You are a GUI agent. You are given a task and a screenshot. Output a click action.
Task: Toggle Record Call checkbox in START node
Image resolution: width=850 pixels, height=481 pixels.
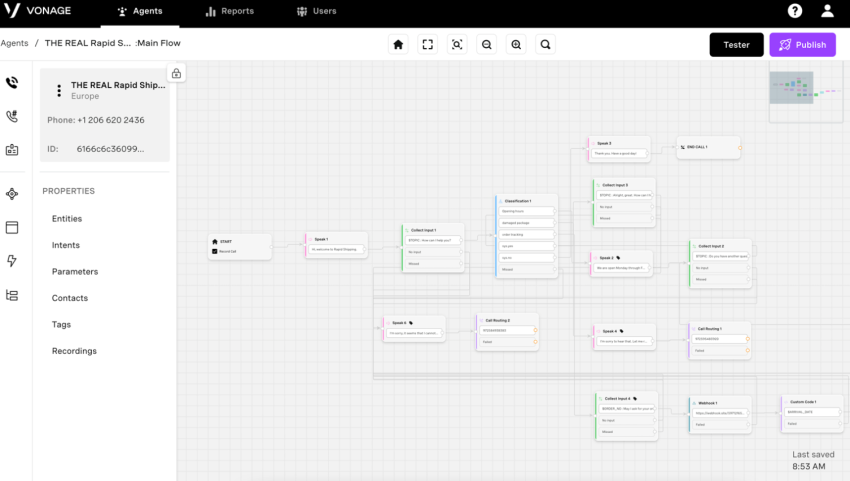click(x=215, y=251)
